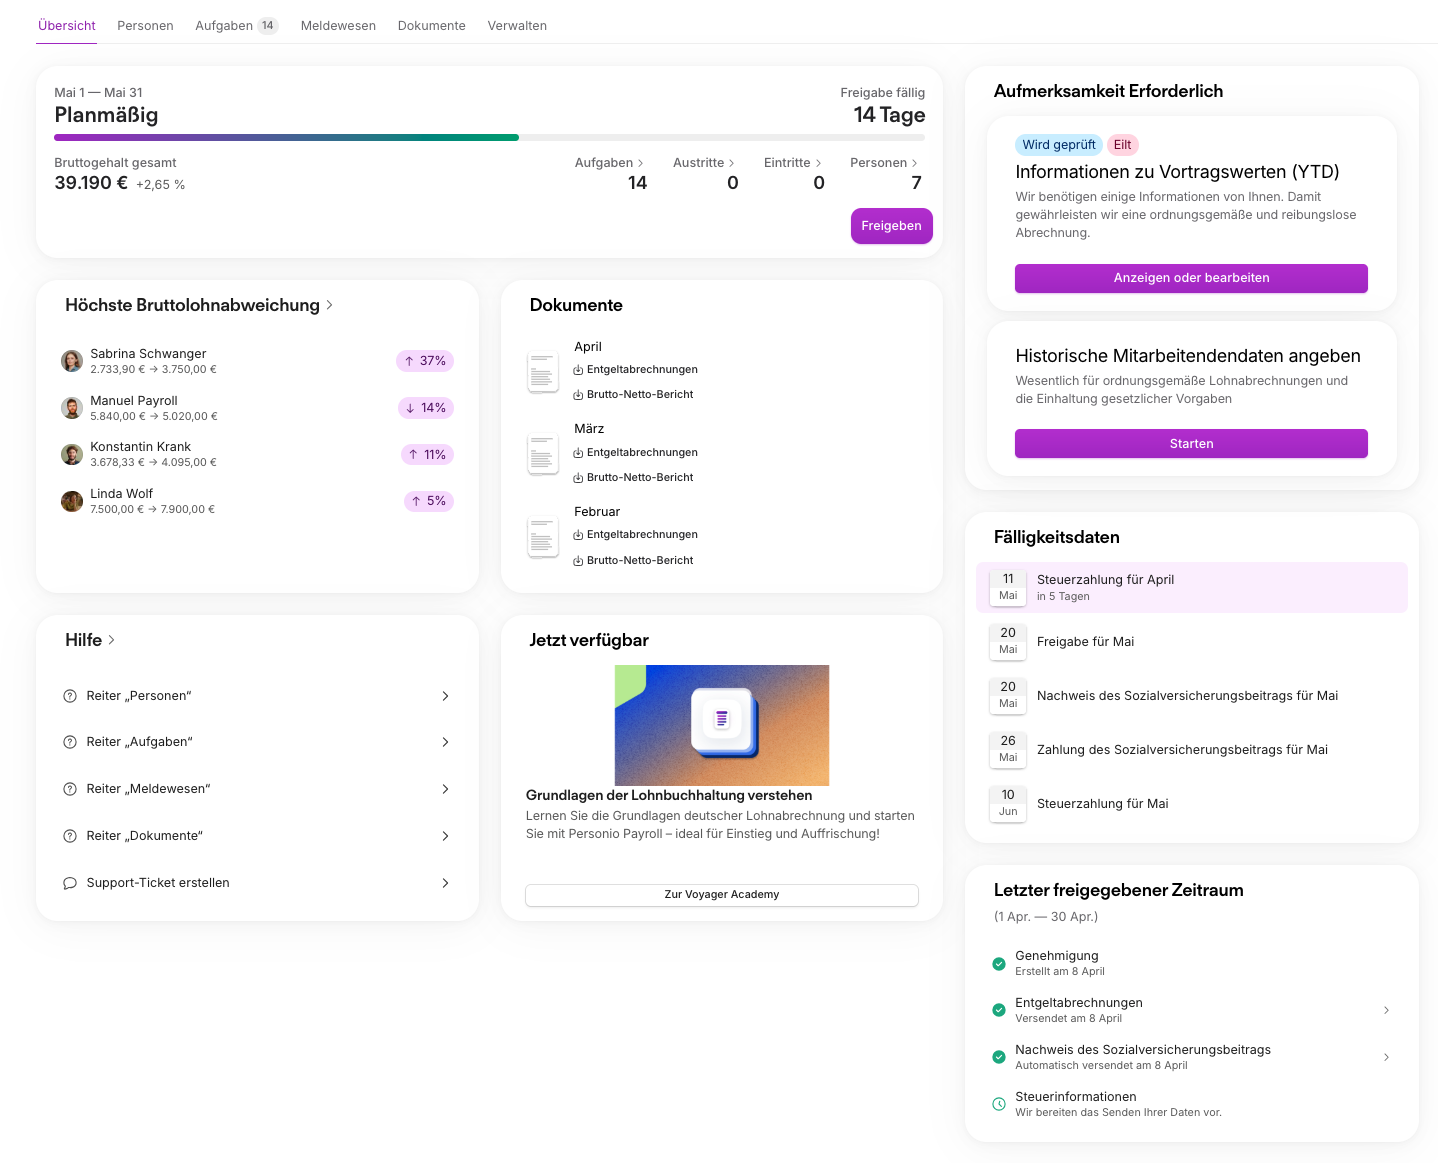The width and height of the screenshot is (1438, 1174).
Task: Open Sabrina Schwanger's avatar
Action: click(72, 361)
